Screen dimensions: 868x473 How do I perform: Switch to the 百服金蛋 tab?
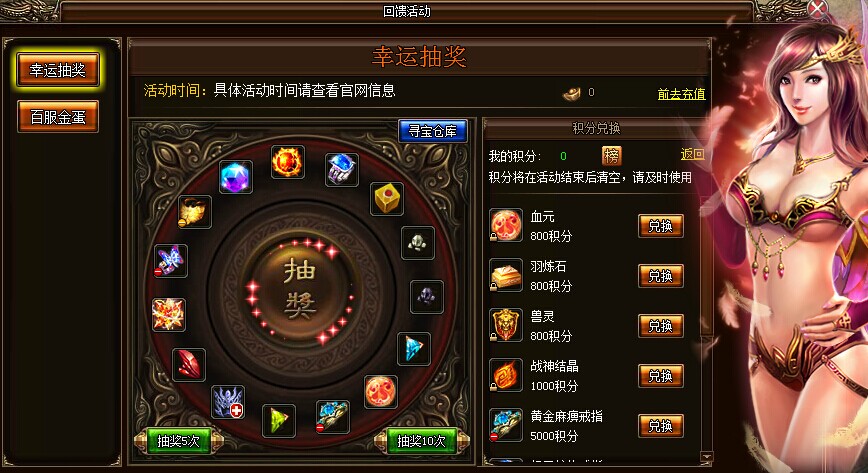(58, 116)
